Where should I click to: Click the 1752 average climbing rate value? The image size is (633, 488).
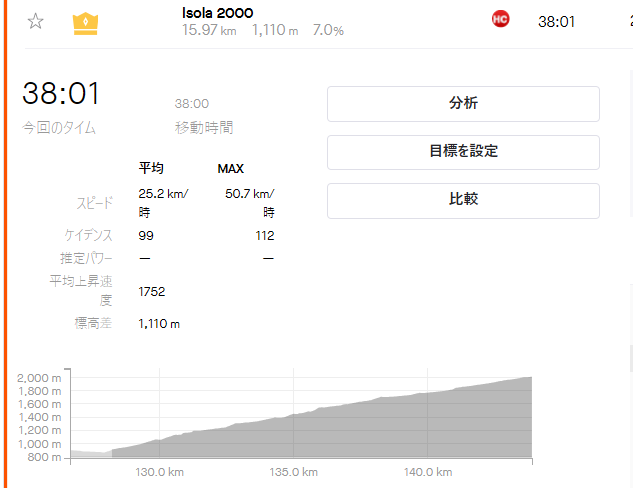point(152,291)
